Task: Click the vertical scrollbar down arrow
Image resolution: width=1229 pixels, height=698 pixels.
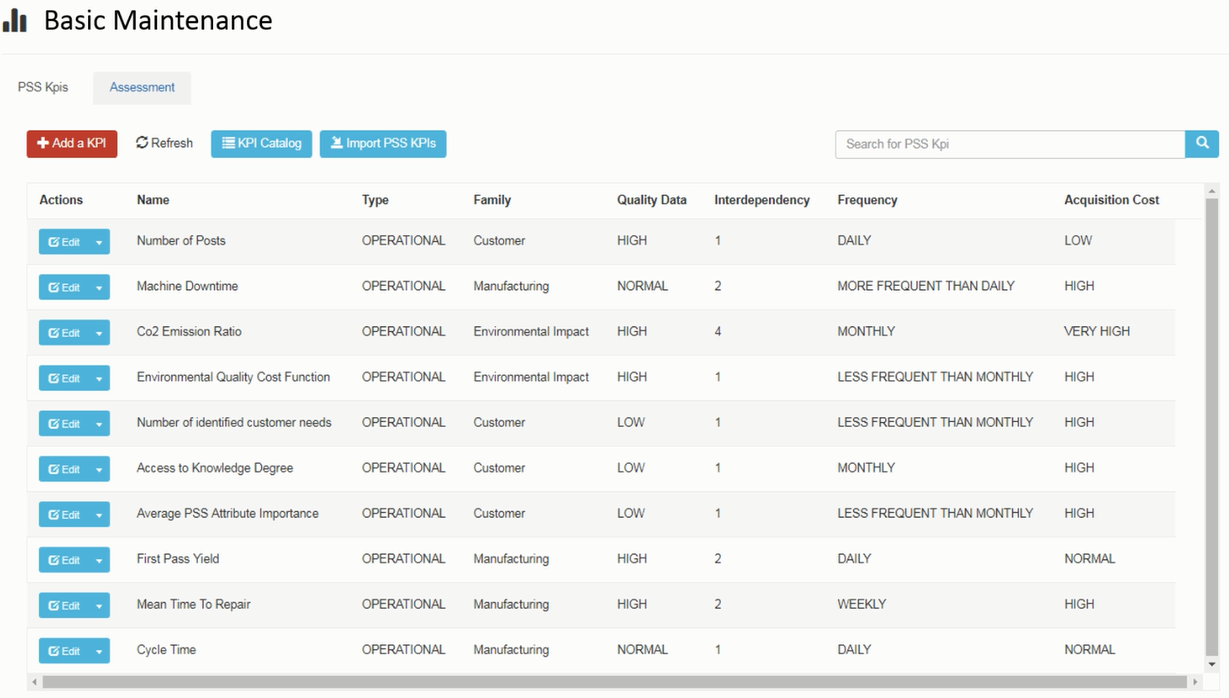Action: (1212, 664)
